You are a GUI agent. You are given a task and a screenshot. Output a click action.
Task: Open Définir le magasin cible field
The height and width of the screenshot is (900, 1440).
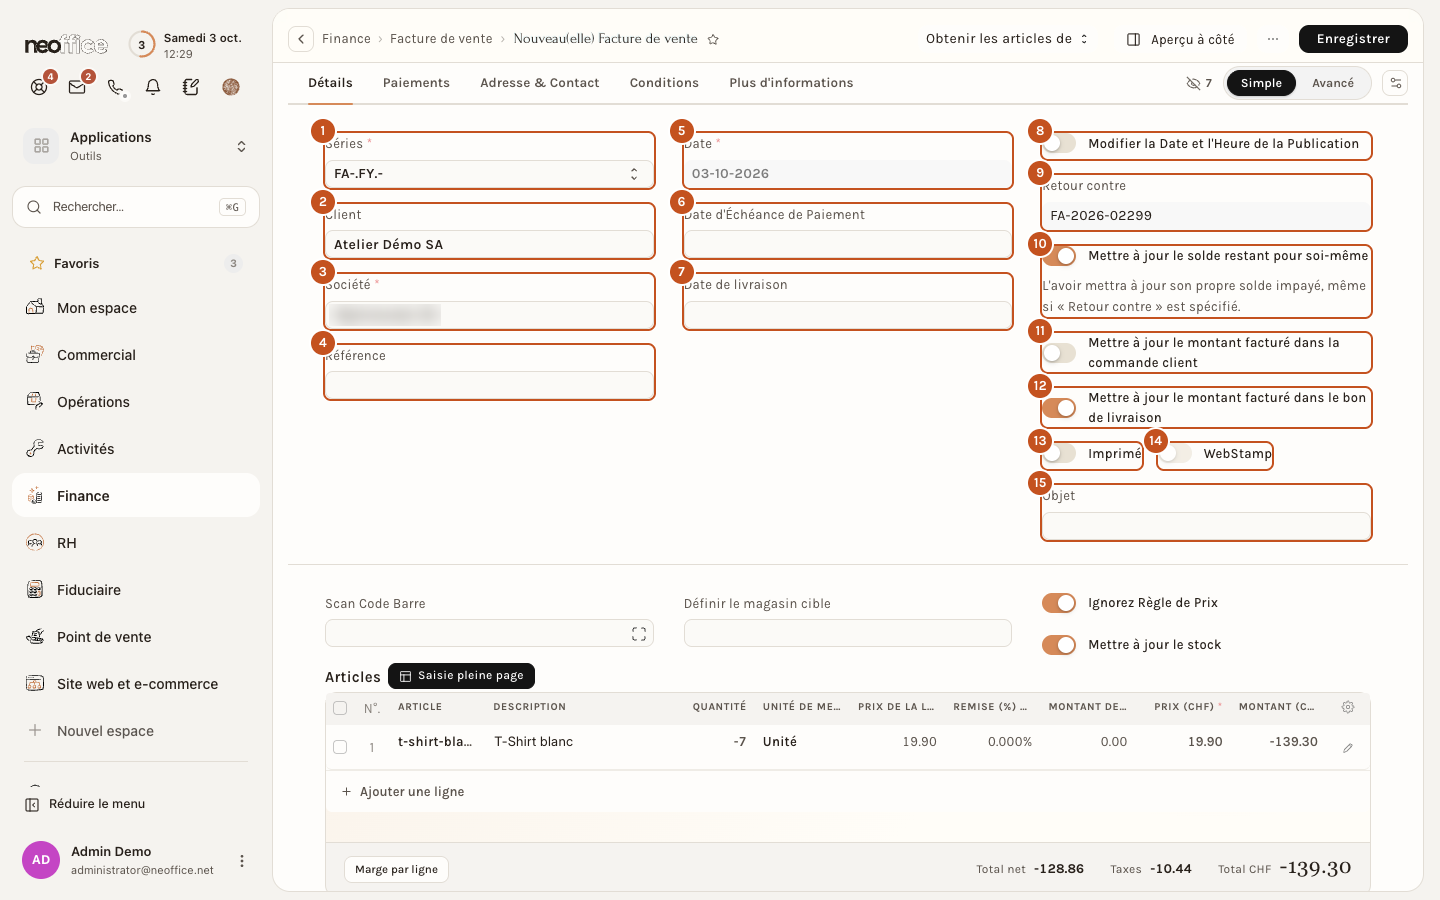coord(848,633)
